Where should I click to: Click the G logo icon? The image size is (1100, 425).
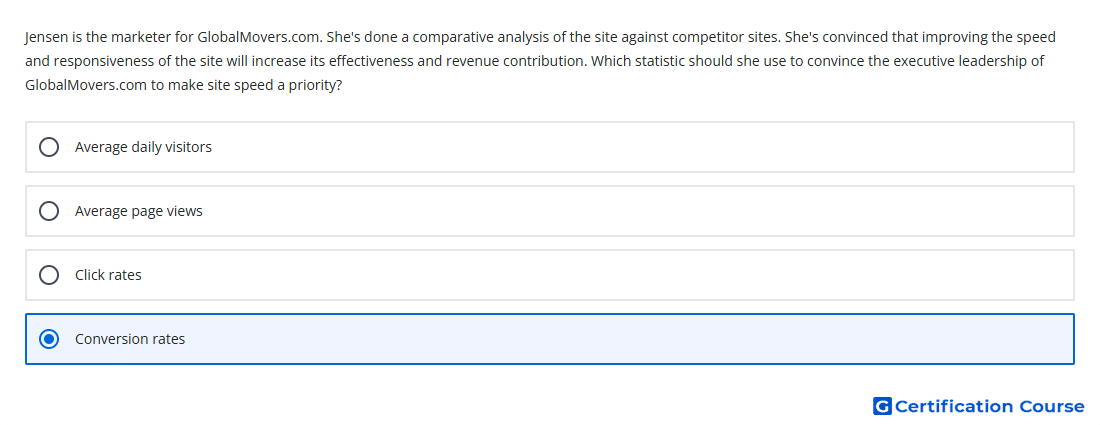882,406
